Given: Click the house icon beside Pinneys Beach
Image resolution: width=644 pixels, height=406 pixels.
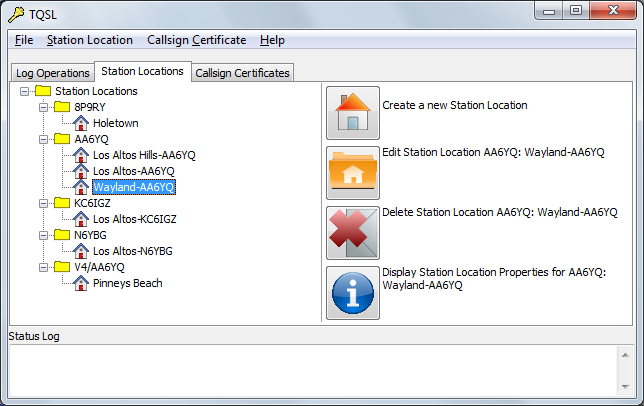Looking at the screenshot, I should tap(82, 283).
